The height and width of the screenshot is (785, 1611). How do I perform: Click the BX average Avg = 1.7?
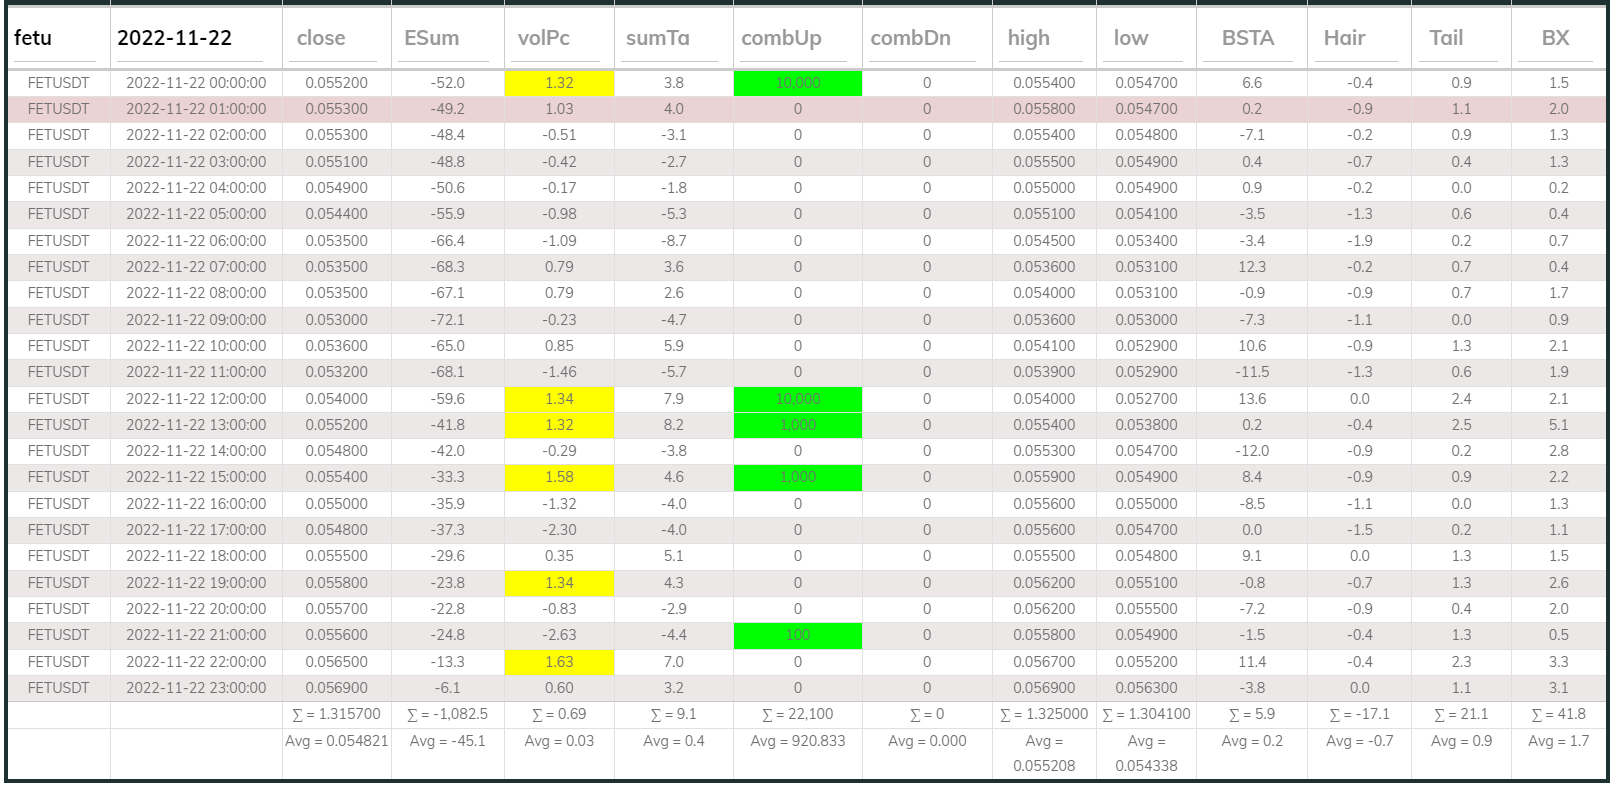[1559, 741]
